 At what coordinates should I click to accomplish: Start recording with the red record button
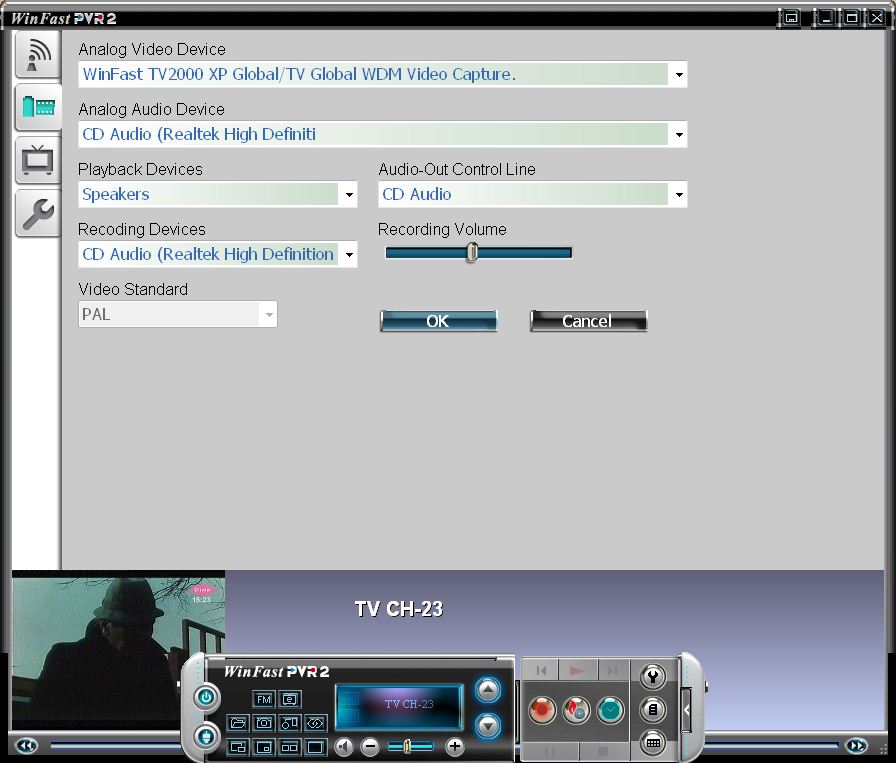(x=542, y=710)
